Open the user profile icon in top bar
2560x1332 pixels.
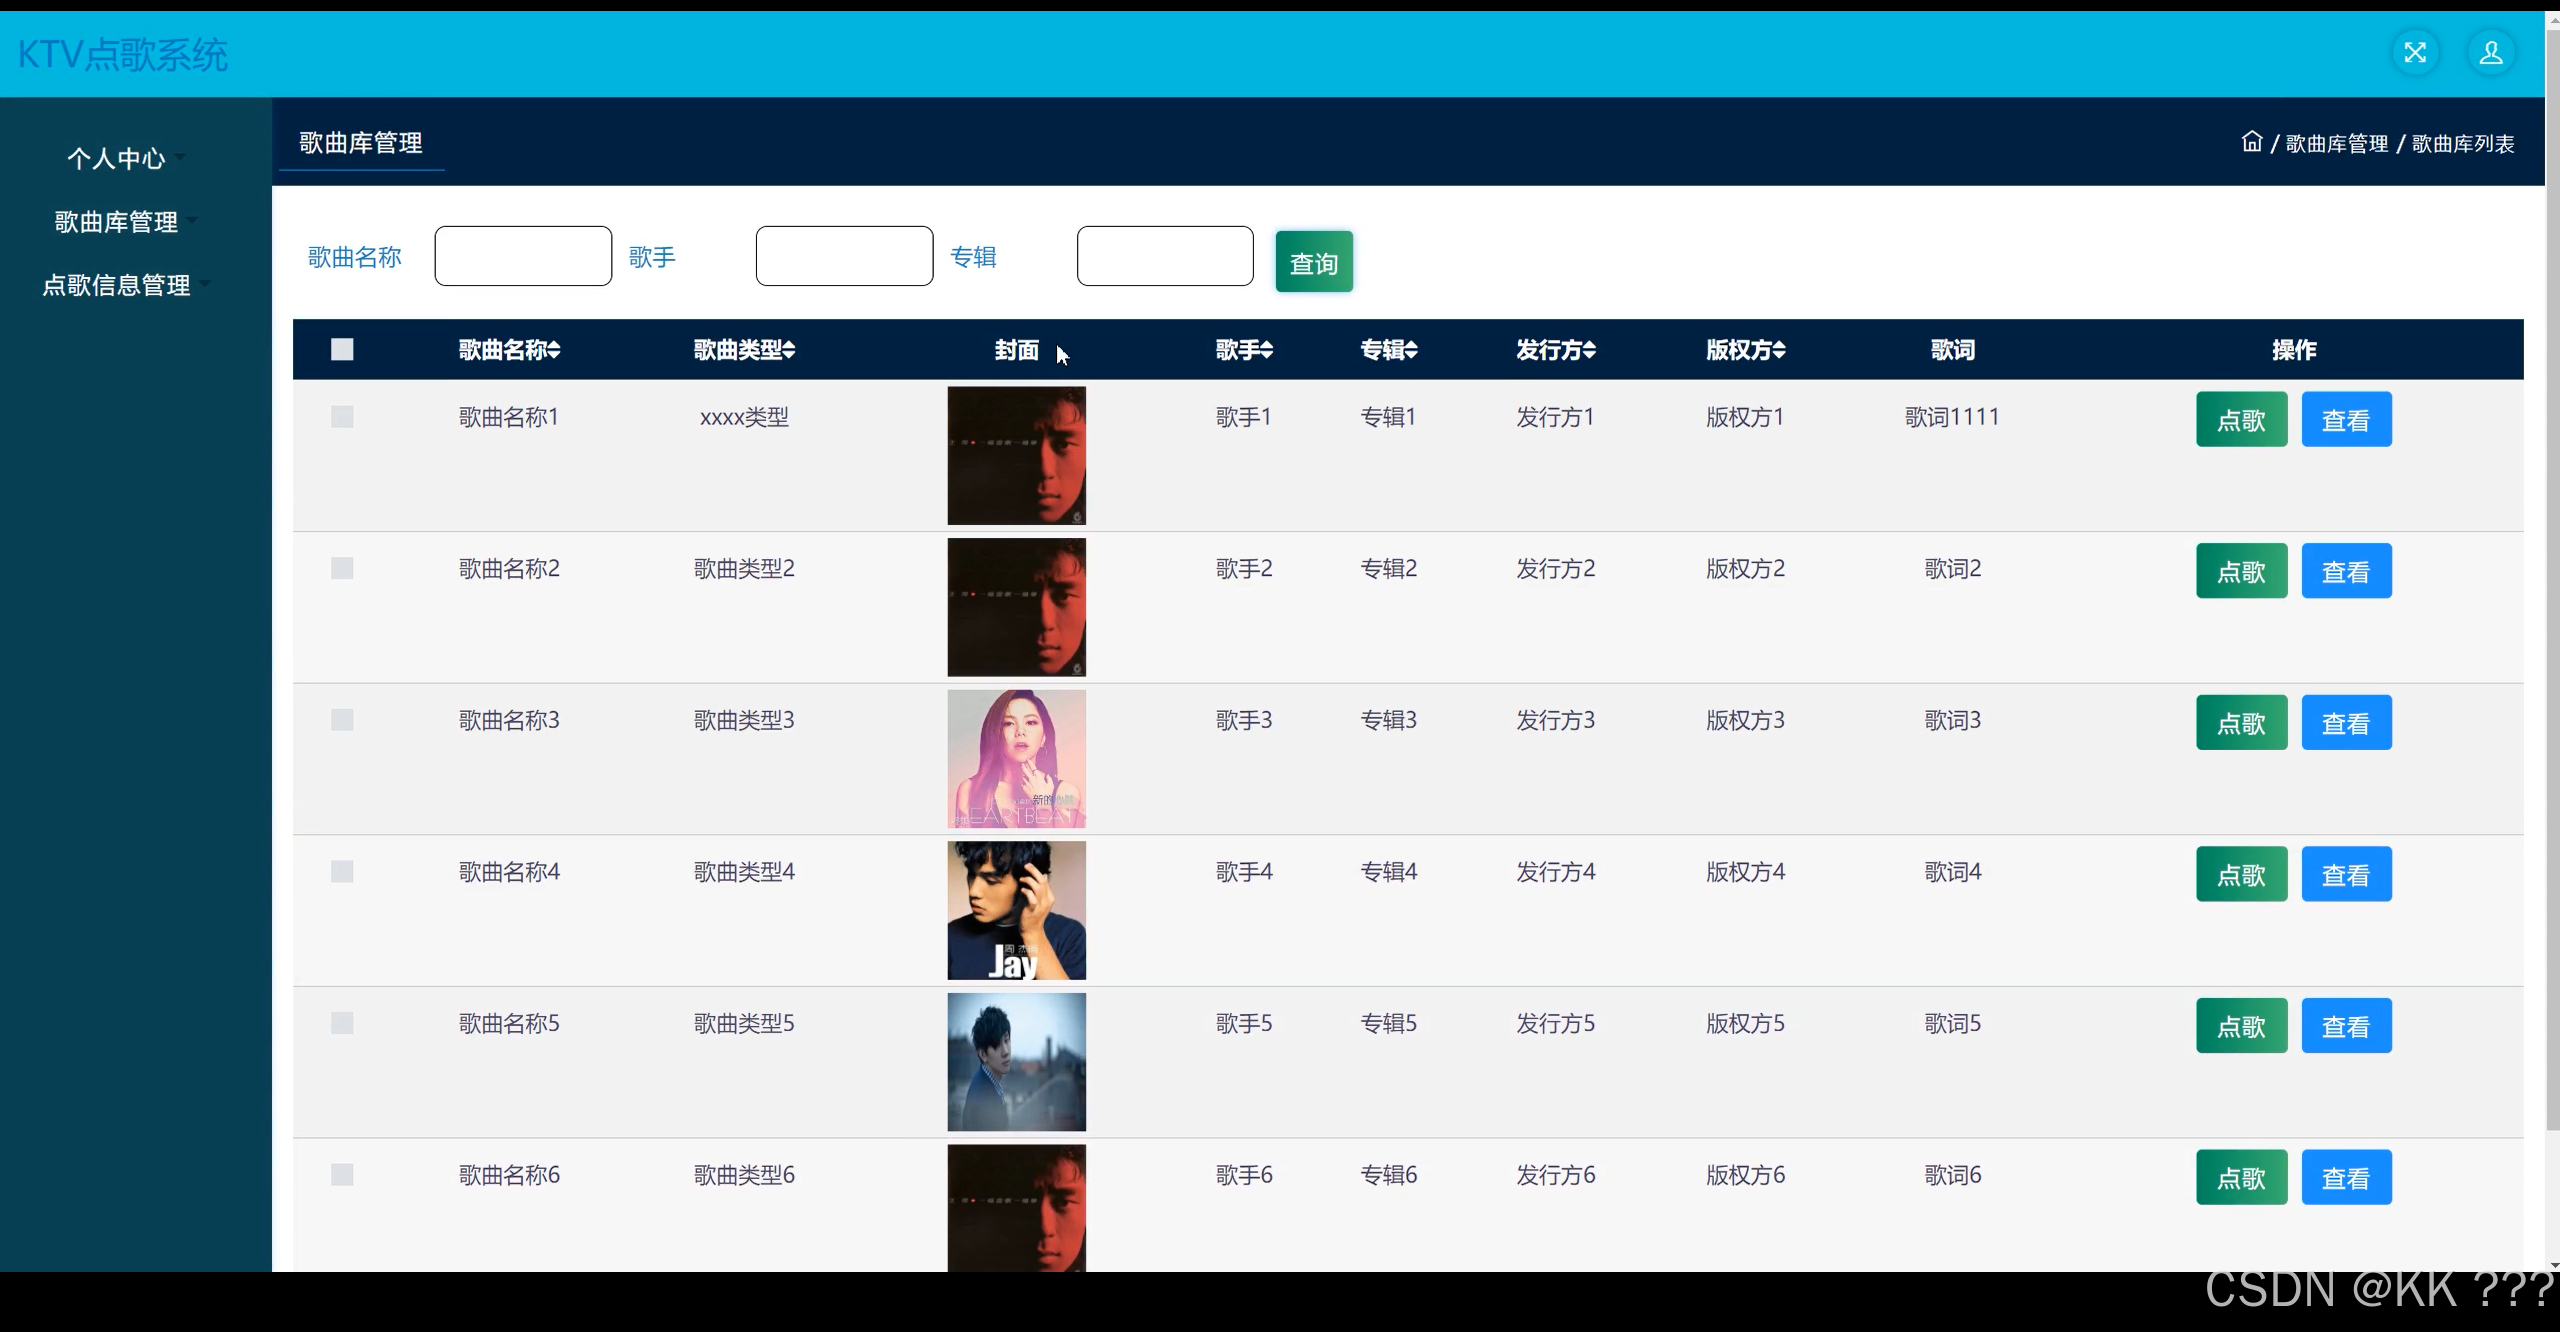tap(2491, 52)
